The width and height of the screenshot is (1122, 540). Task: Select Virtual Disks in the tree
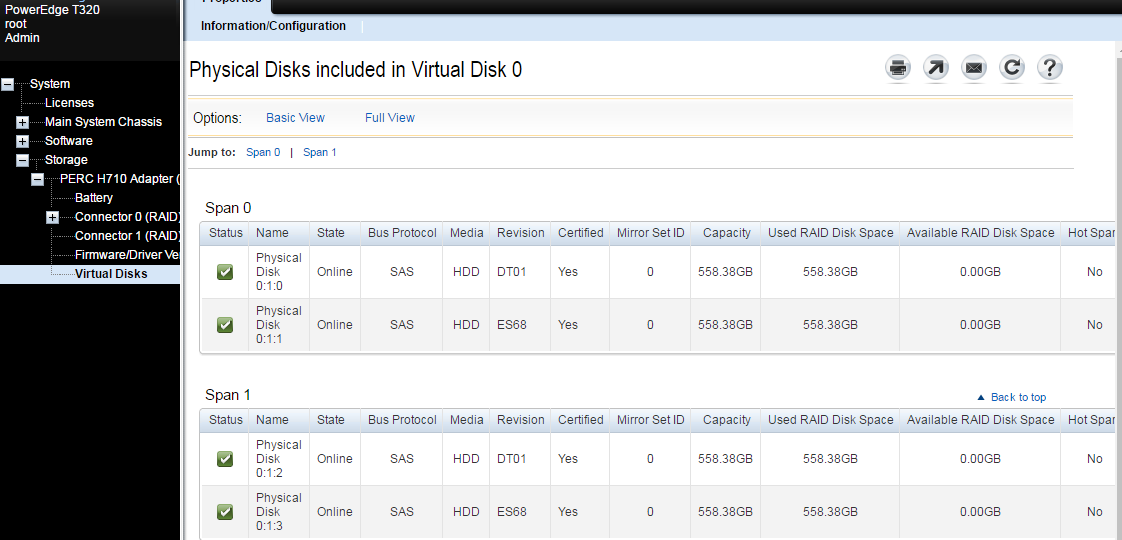coord(111,274)
